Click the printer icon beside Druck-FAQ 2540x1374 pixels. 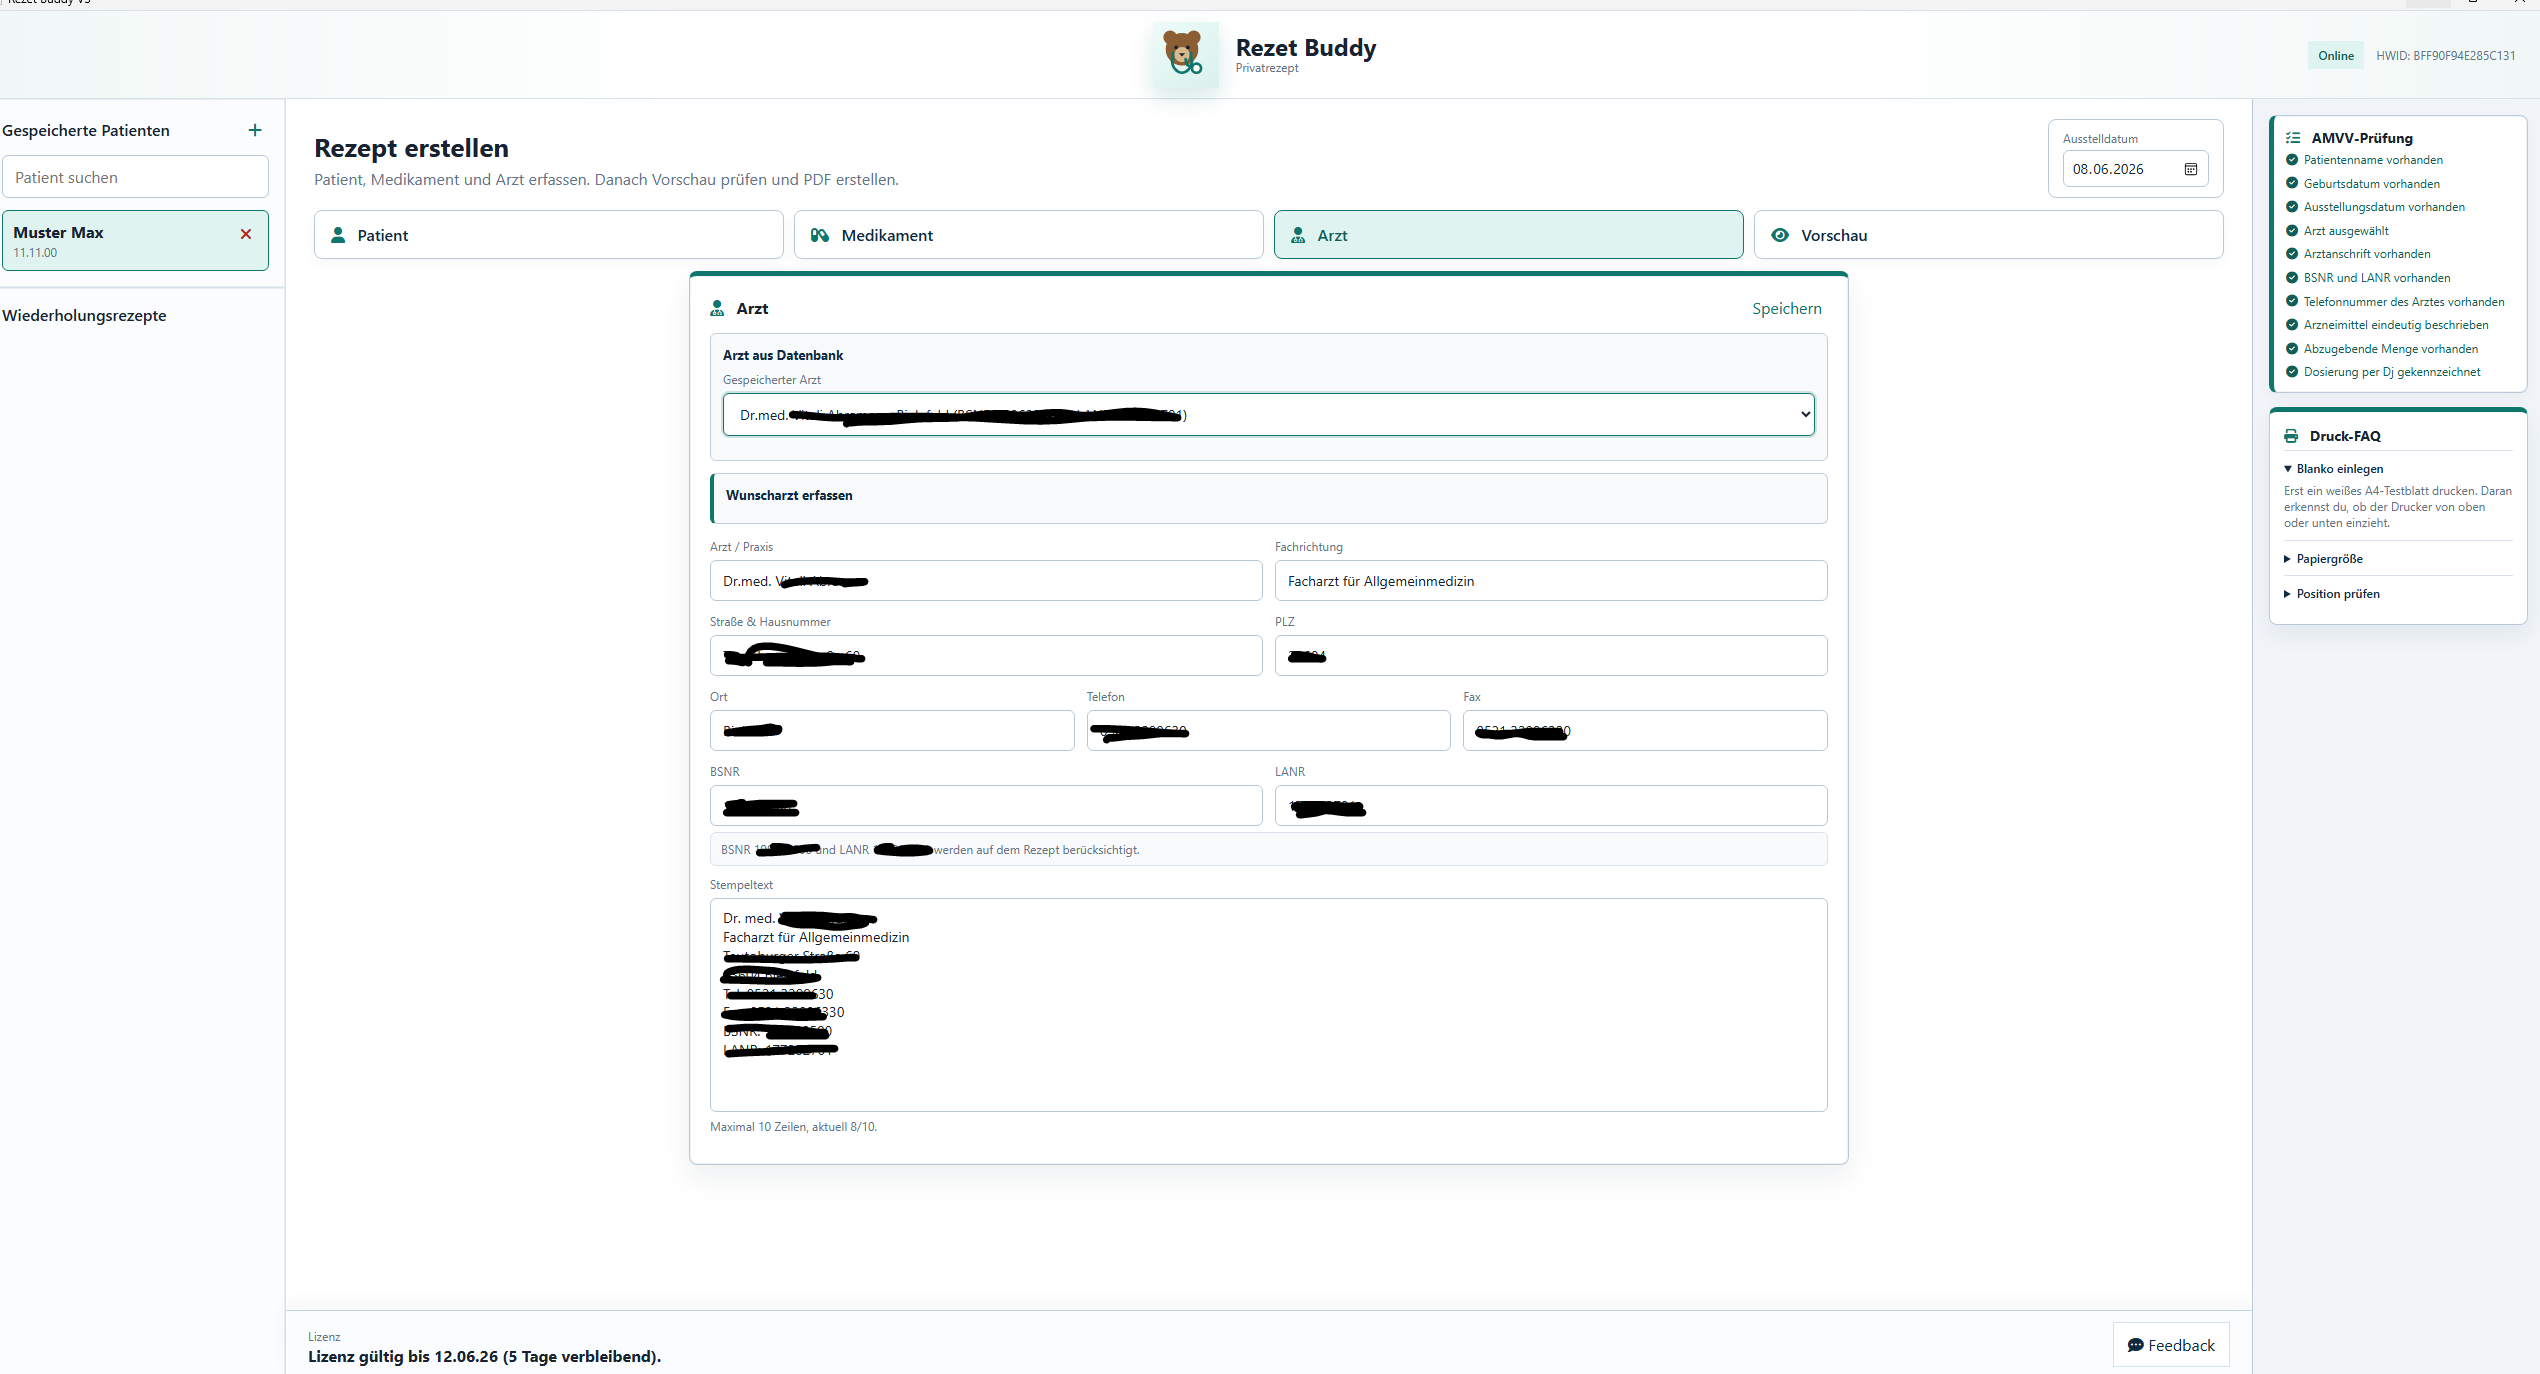coord(2291,436)
